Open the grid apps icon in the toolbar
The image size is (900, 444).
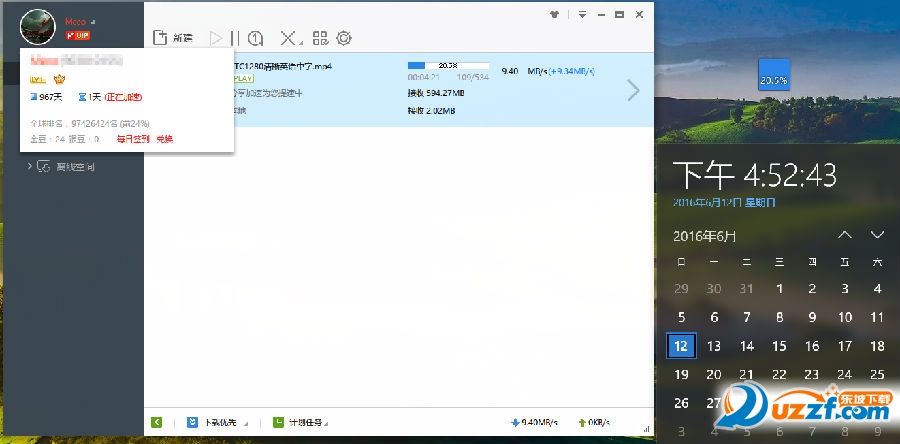(320, 38)
